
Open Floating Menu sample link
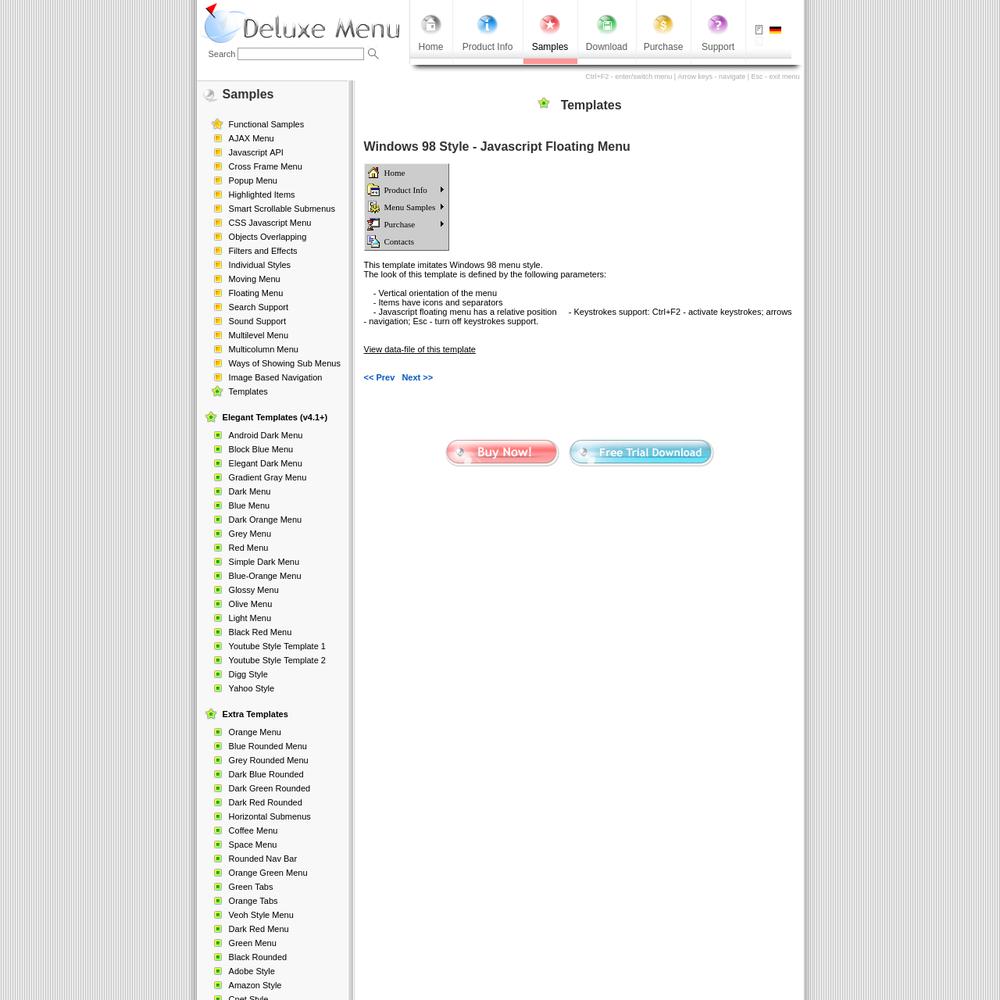(256, 293)
